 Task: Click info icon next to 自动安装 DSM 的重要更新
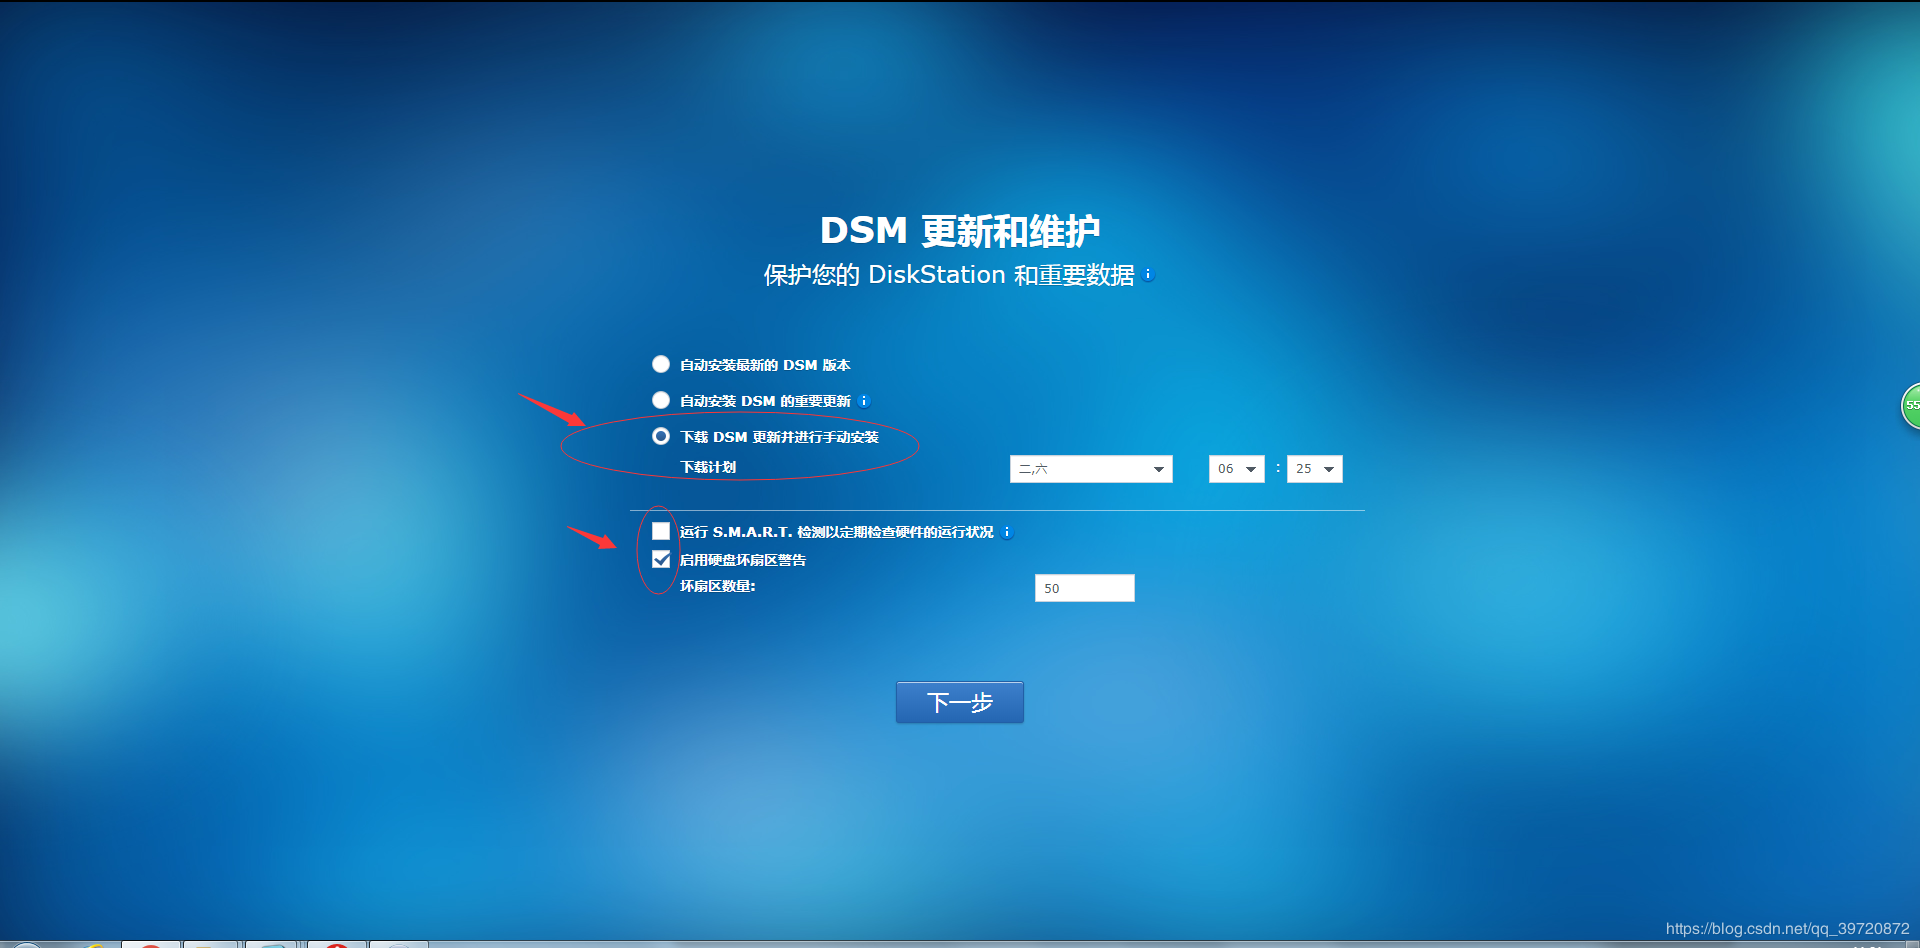click(x=864, y=401)
